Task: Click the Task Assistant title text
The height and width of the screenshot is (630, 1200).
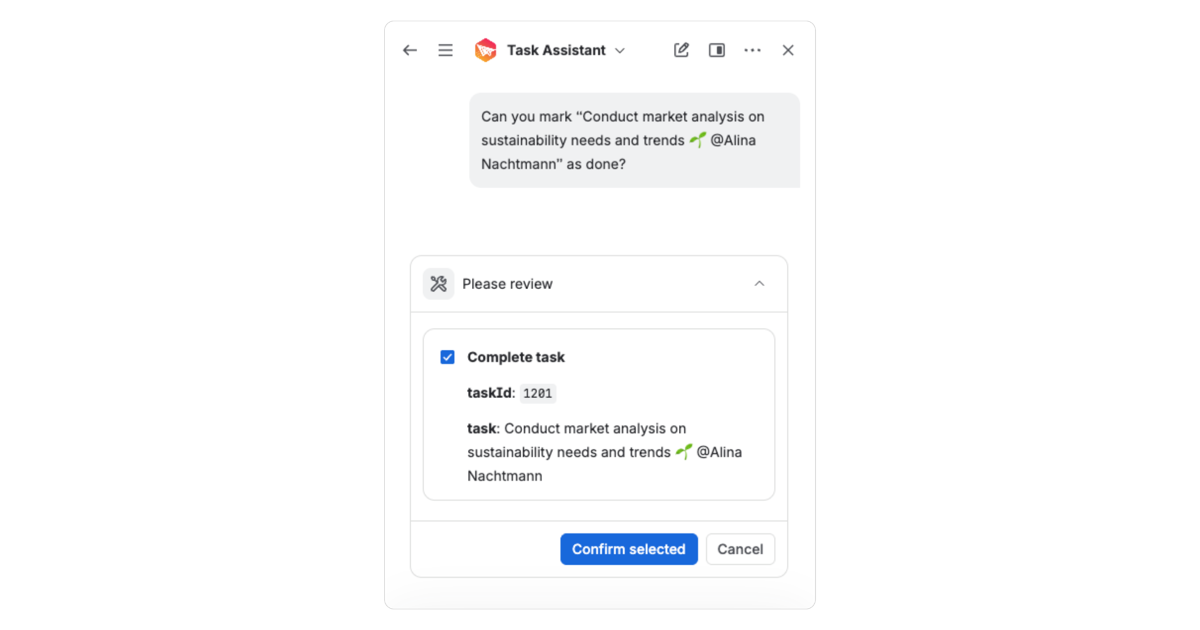Action: tap(556, 50)
